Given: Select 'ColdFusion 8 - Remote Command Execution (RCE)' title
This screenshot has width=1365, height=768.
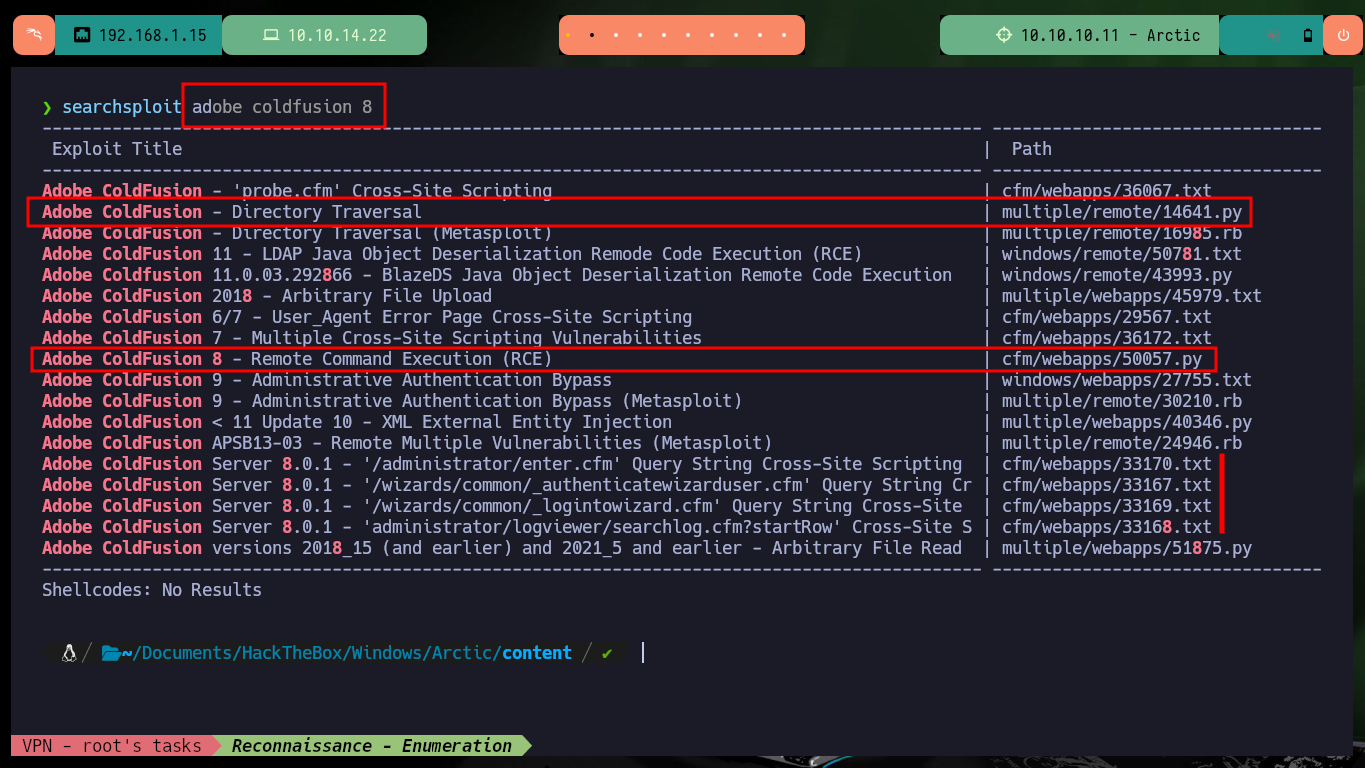Looking at the screenshot, I should coord(297,359).
